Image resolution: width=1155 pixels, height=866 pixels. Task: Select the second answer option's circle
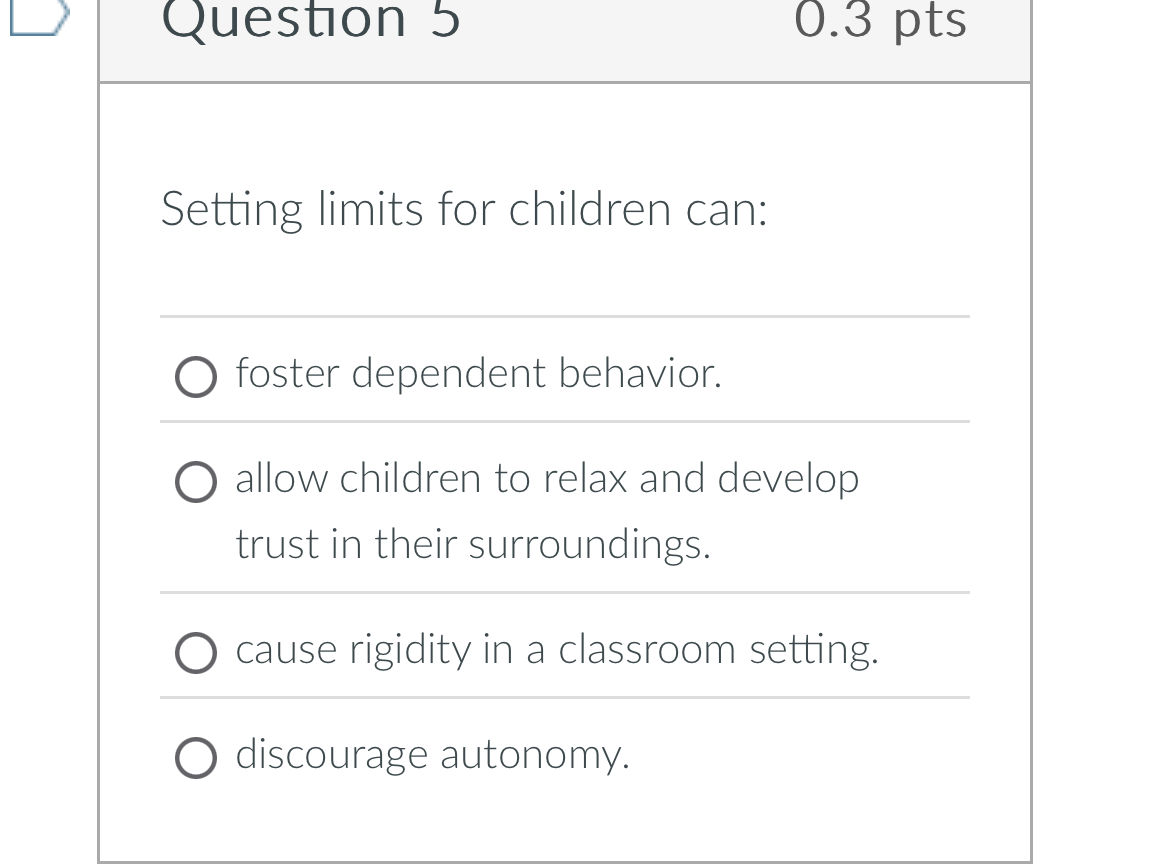click(x=197, y=483)
